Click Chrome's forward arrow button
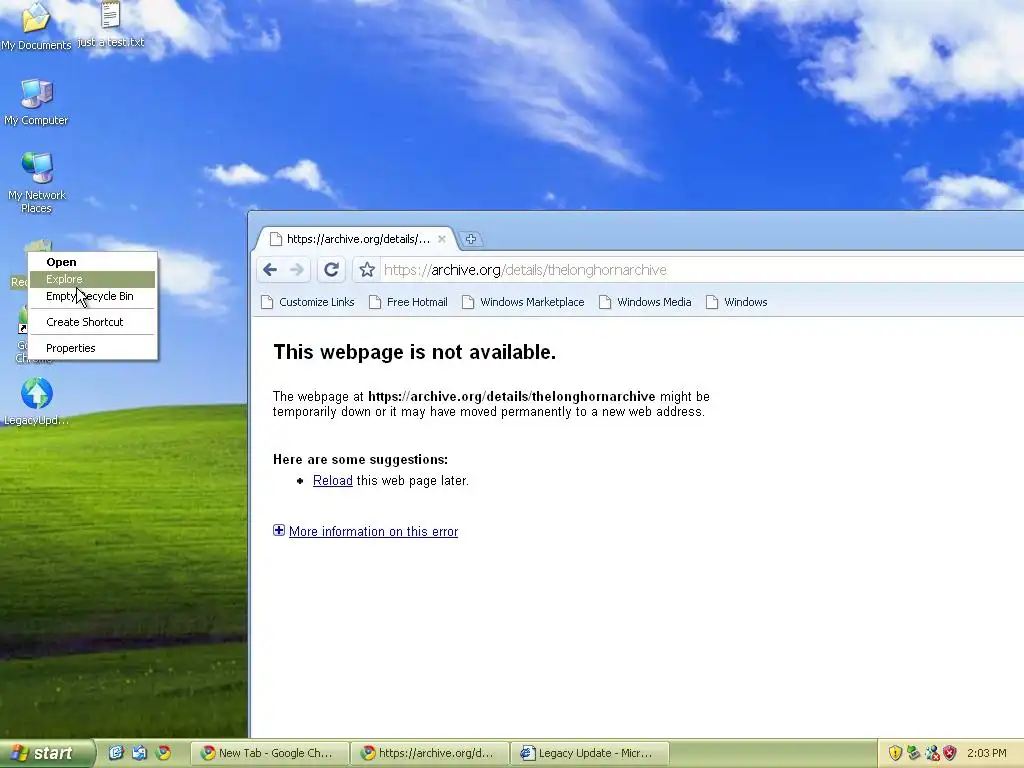1024x768 pixels. [297, 270]
